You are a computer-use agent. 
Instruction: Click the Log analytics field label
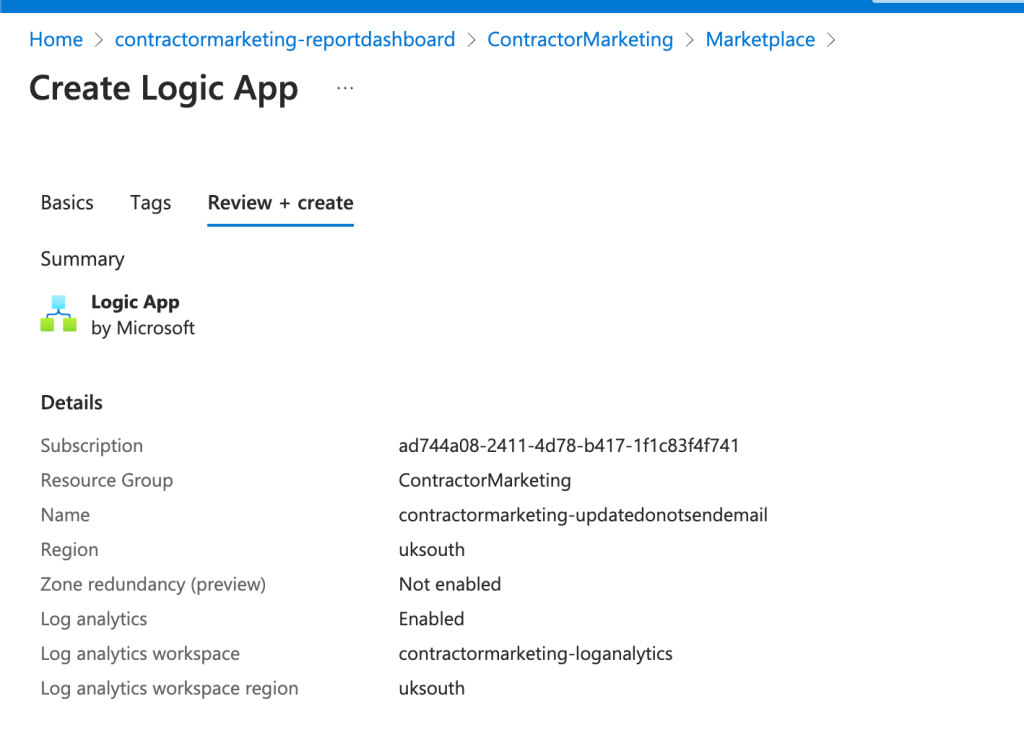click(94, 619)
